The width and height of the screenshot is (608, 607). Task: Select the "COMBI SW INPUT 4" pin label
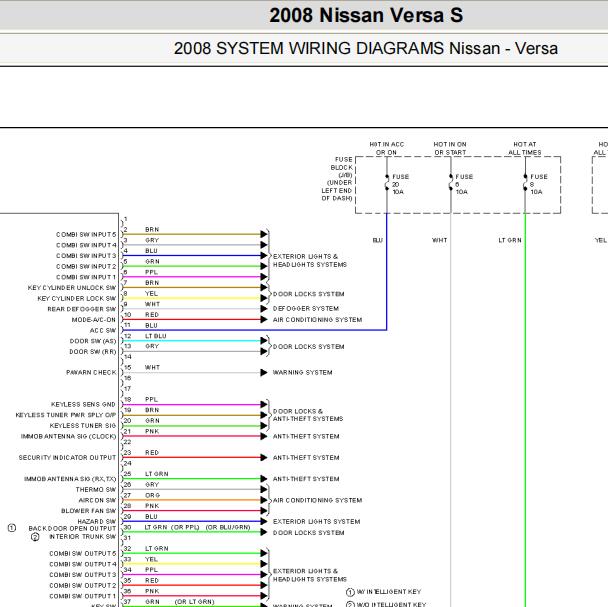pyautogui.click(x=86, y=245)
